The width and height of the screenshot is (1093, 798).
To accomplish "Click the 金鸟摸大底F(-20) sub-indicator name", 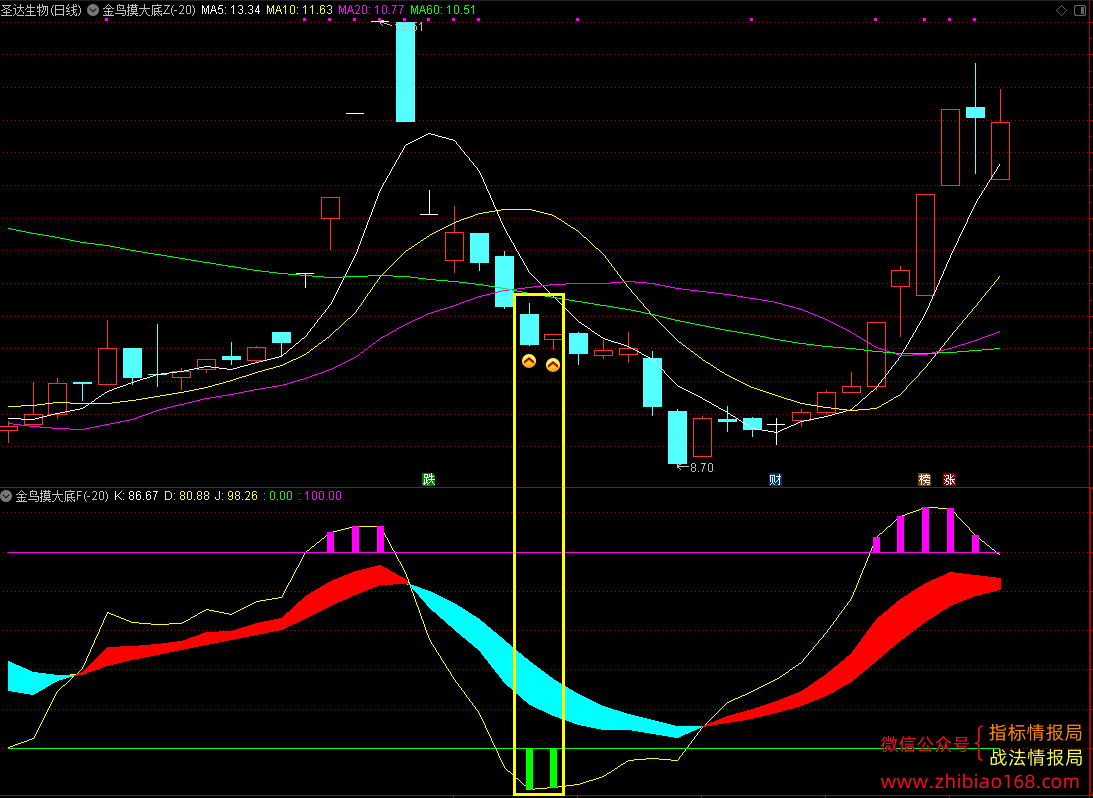I will click(62, 496).
